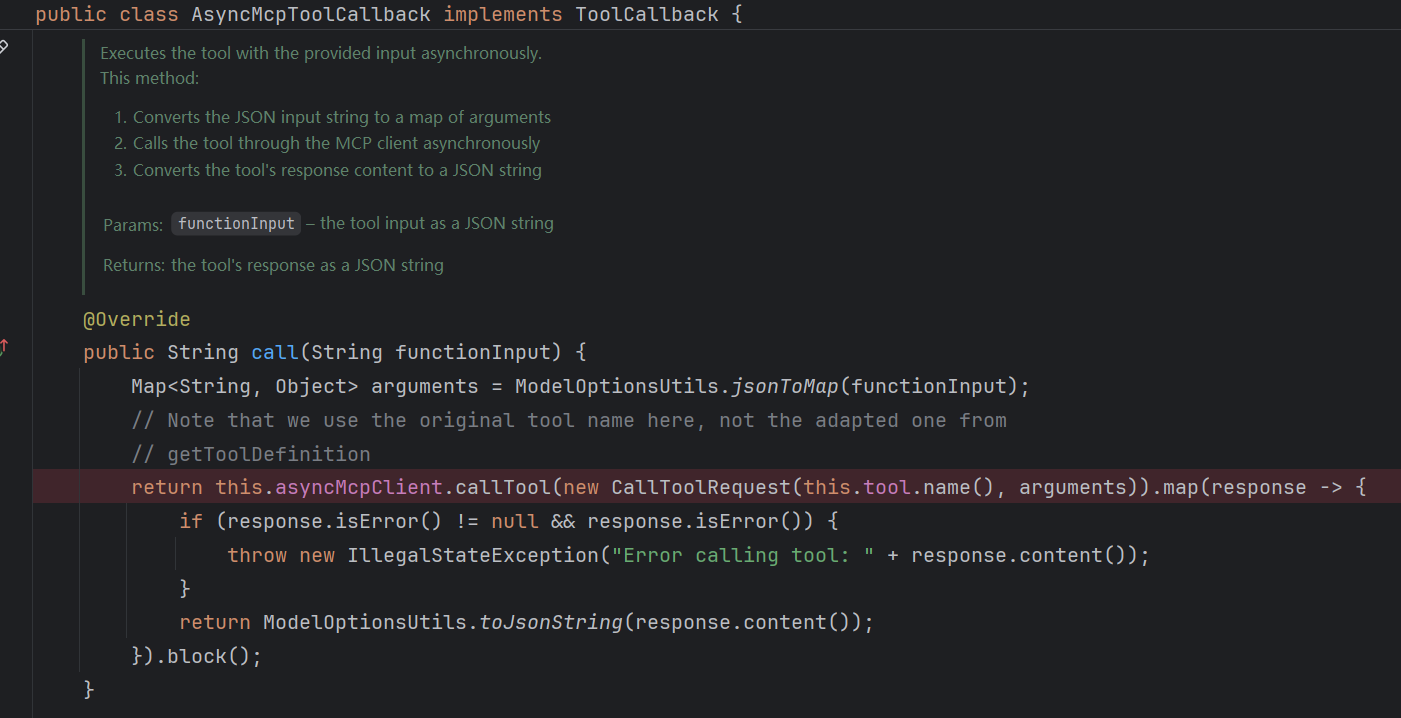Click the IllegalStateException class name

tap(473, 556)
